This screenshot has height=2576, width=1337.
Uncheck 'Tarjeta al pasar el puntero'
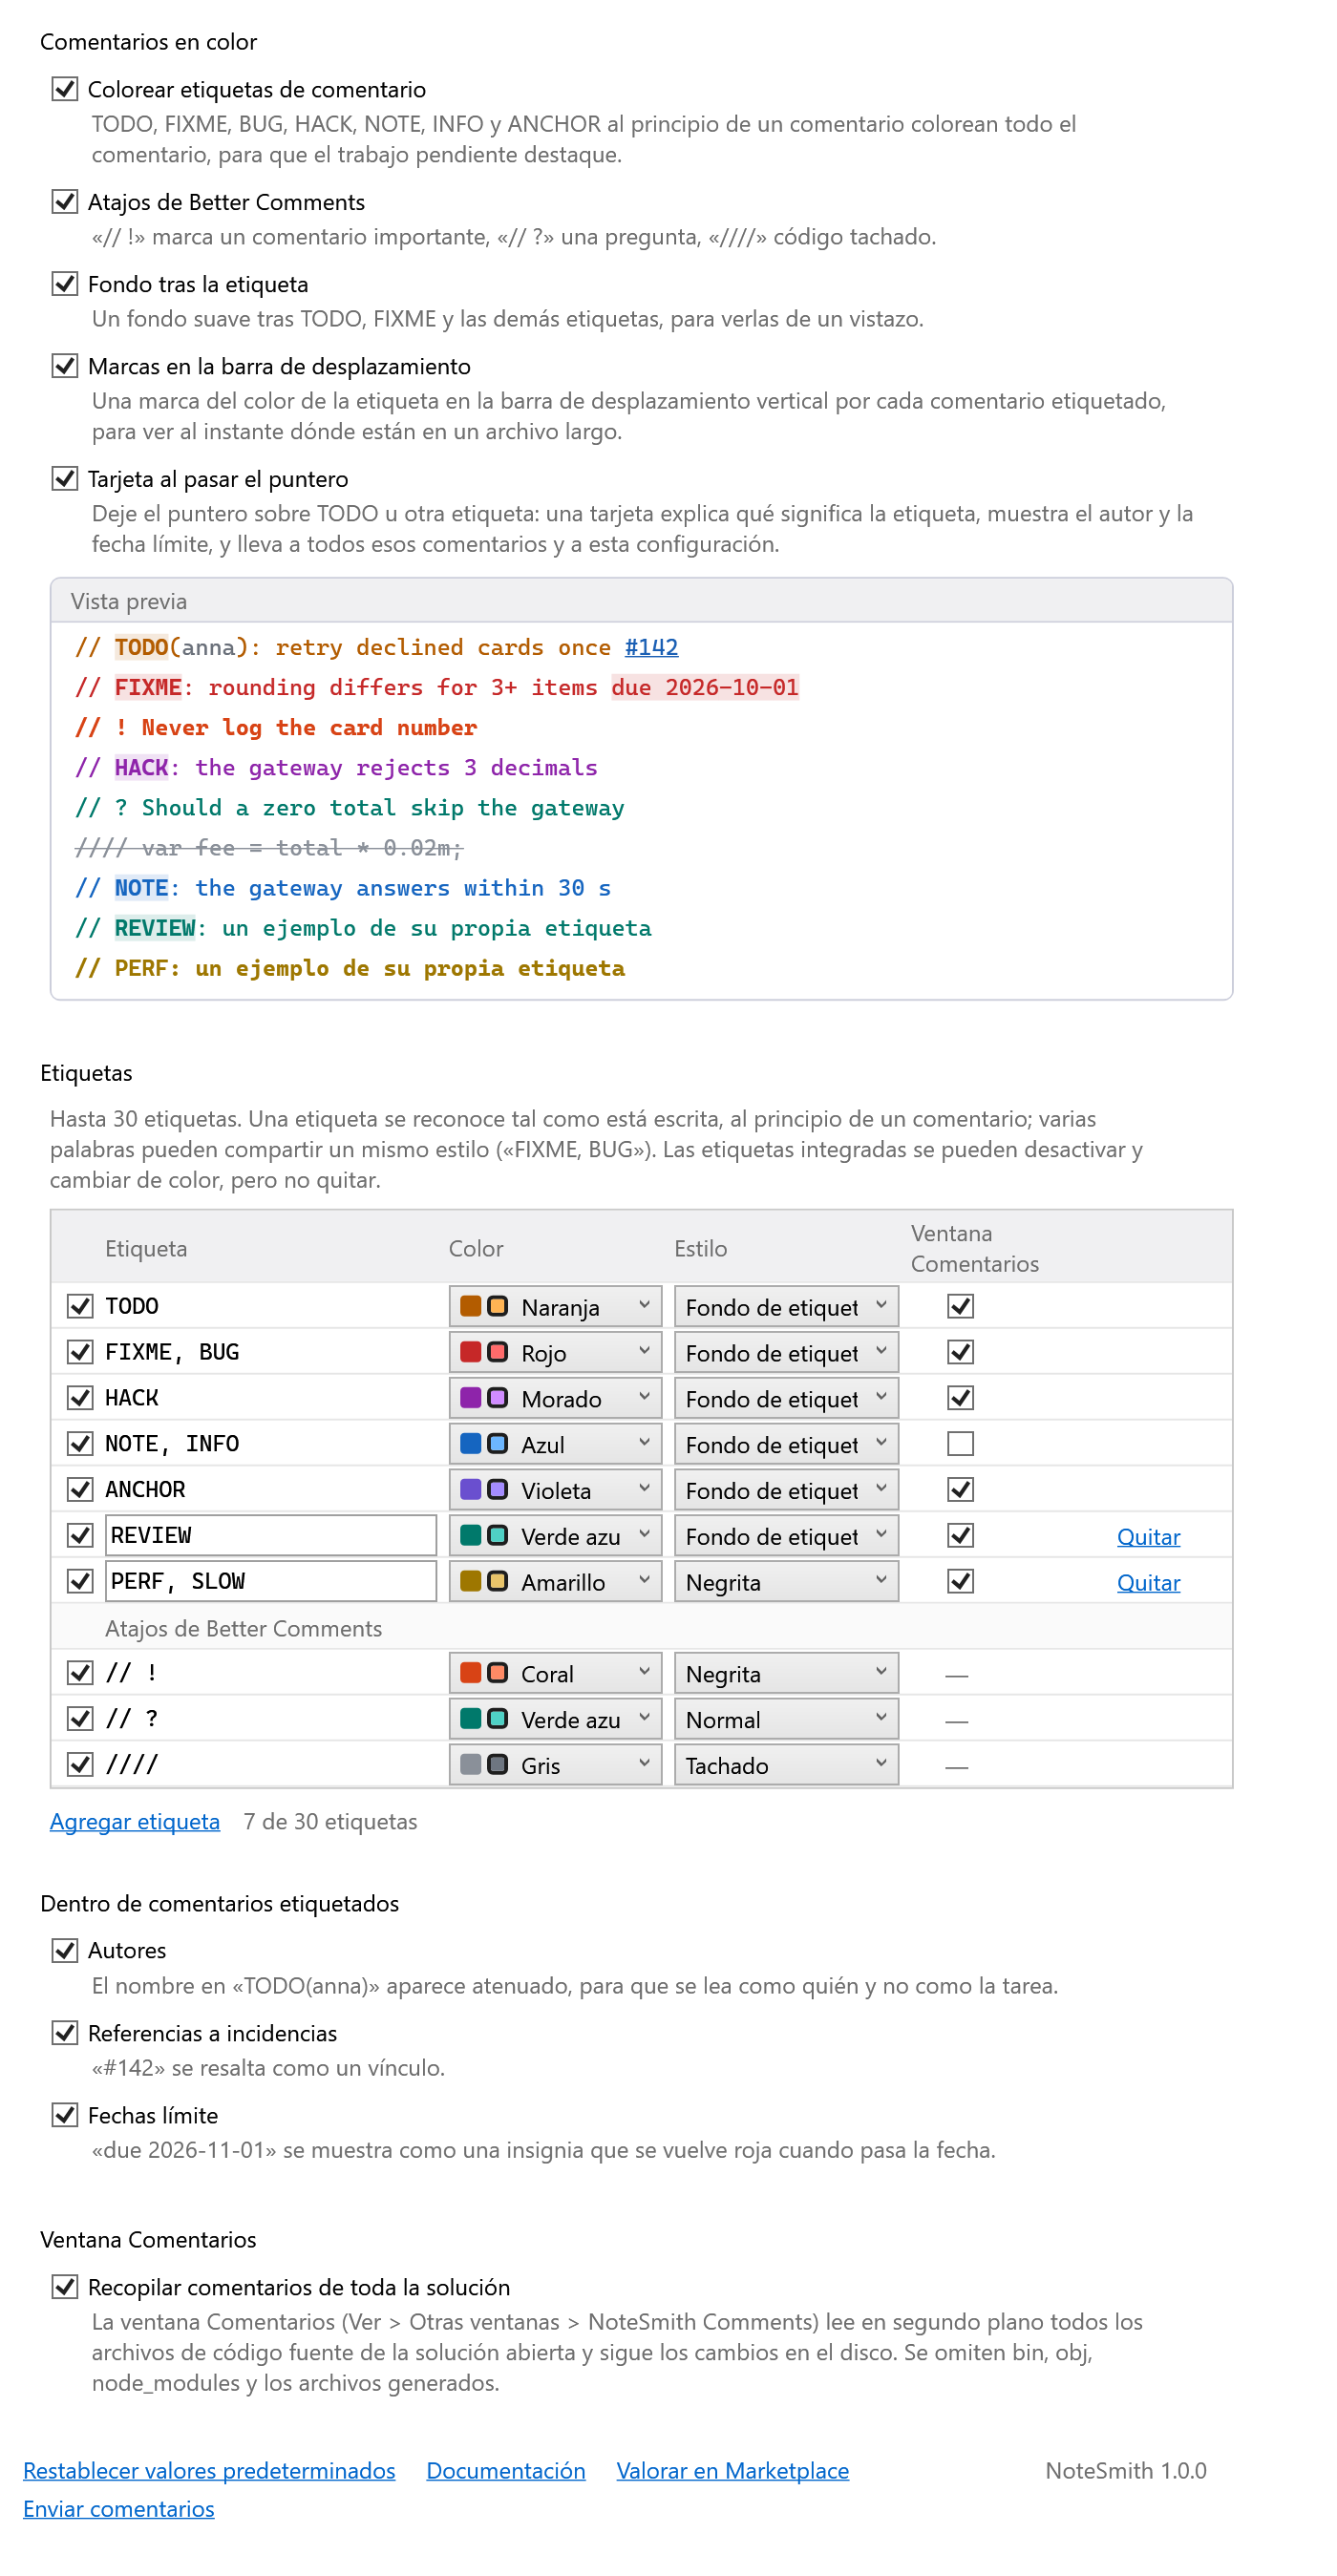(x=65, y=479)
